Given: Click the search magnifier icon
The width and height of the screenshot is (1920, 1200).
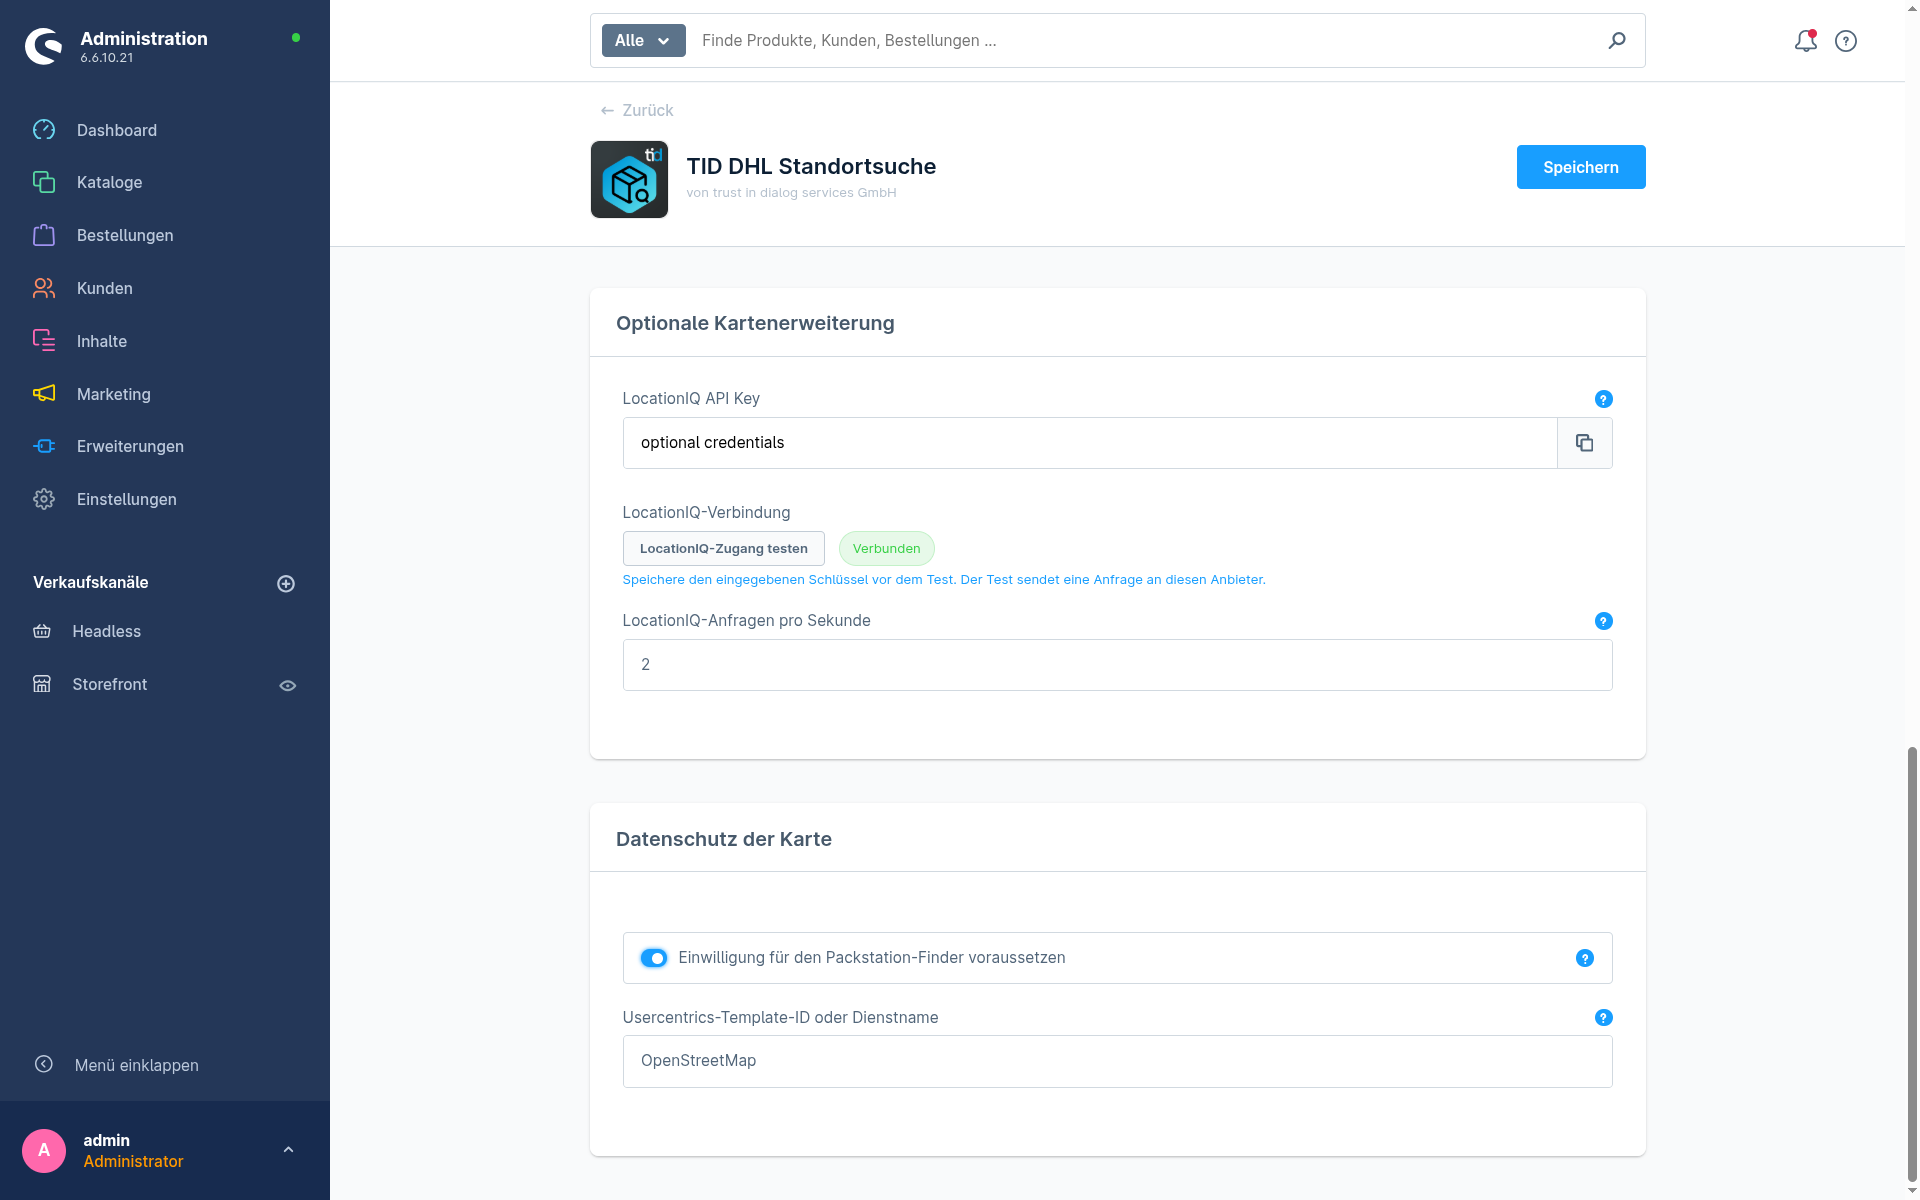Looking at the screenshot, I should [x=1617, y=40].
